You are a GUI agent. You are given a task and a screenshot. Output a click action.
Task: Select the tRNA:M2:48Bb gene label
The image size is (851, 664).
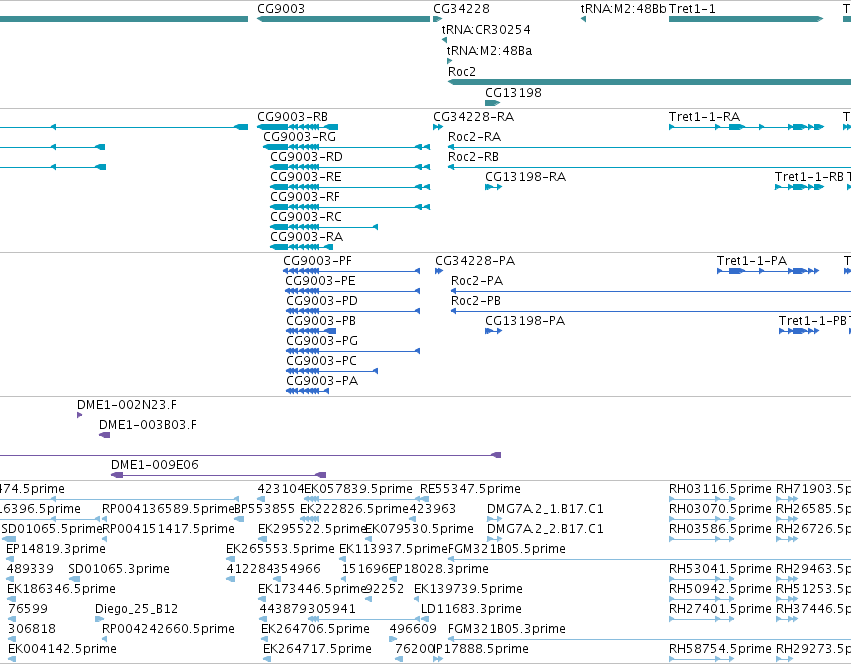coord(623,9)
